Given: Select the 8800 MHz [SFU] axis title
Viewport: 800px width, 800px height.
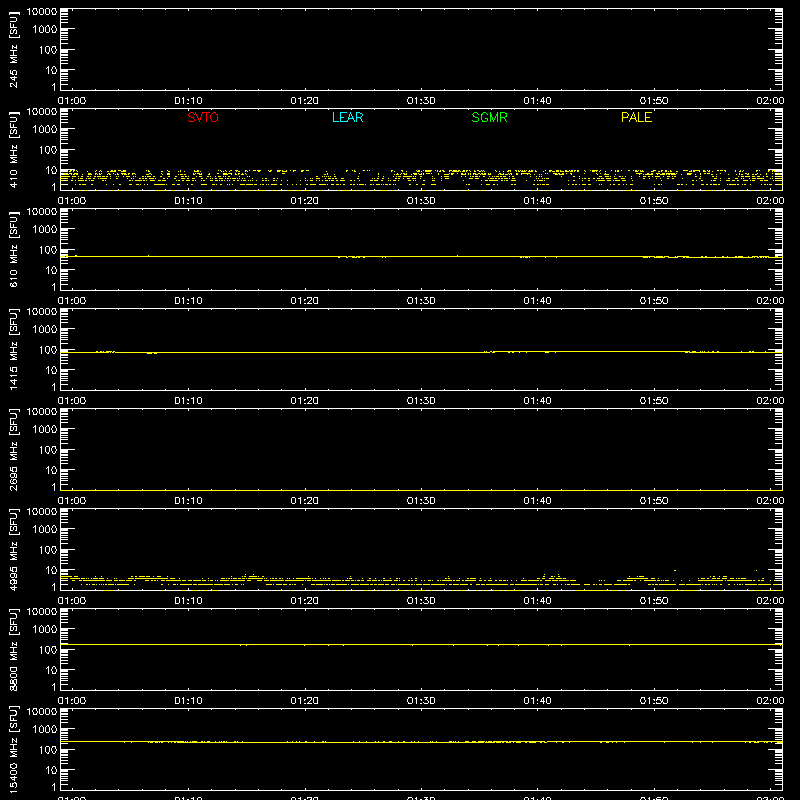Looking at the screenshot, I should click(x=13, y=650).
